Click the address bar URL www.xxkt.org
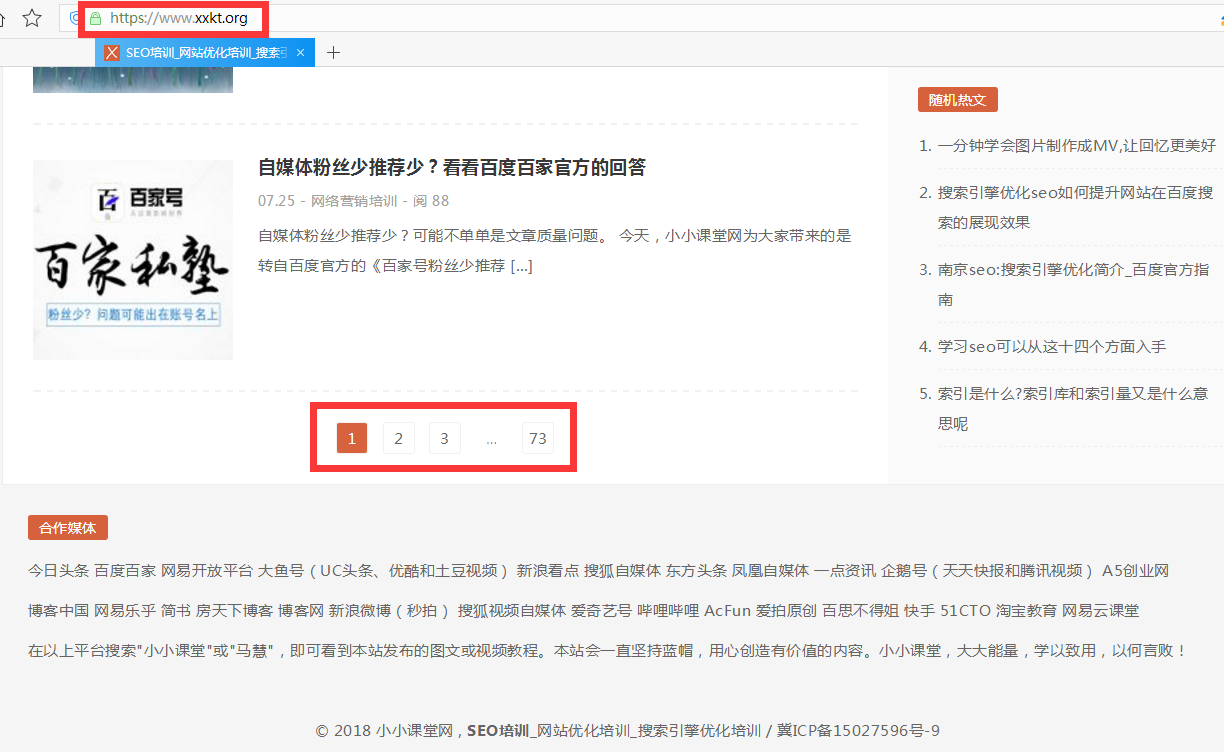Image resolution: width=1224 pixels, height=752 pixels. coord(179,18)
